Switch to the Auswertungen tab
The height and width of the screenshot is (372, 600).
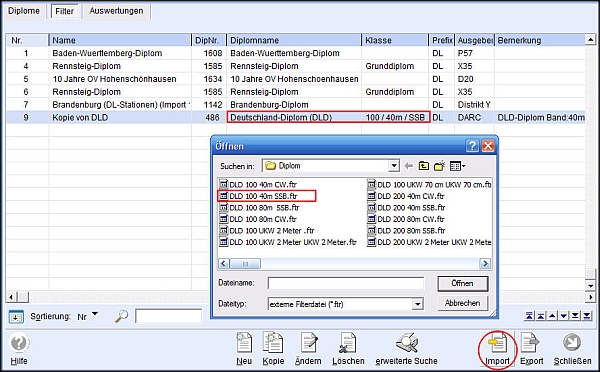116,11
